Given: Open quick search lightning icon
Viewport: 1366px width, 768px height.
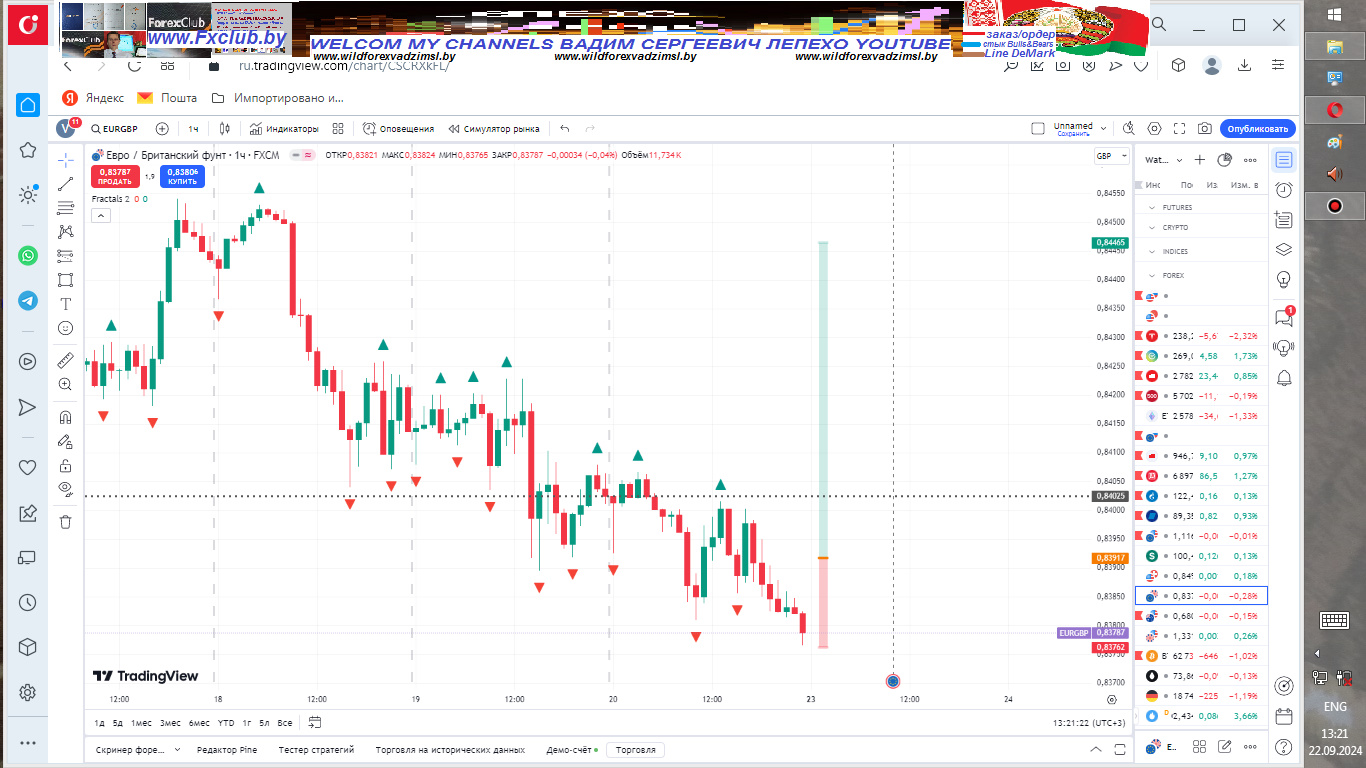Looking at the screenshot, I should [x=1129, y=129].
